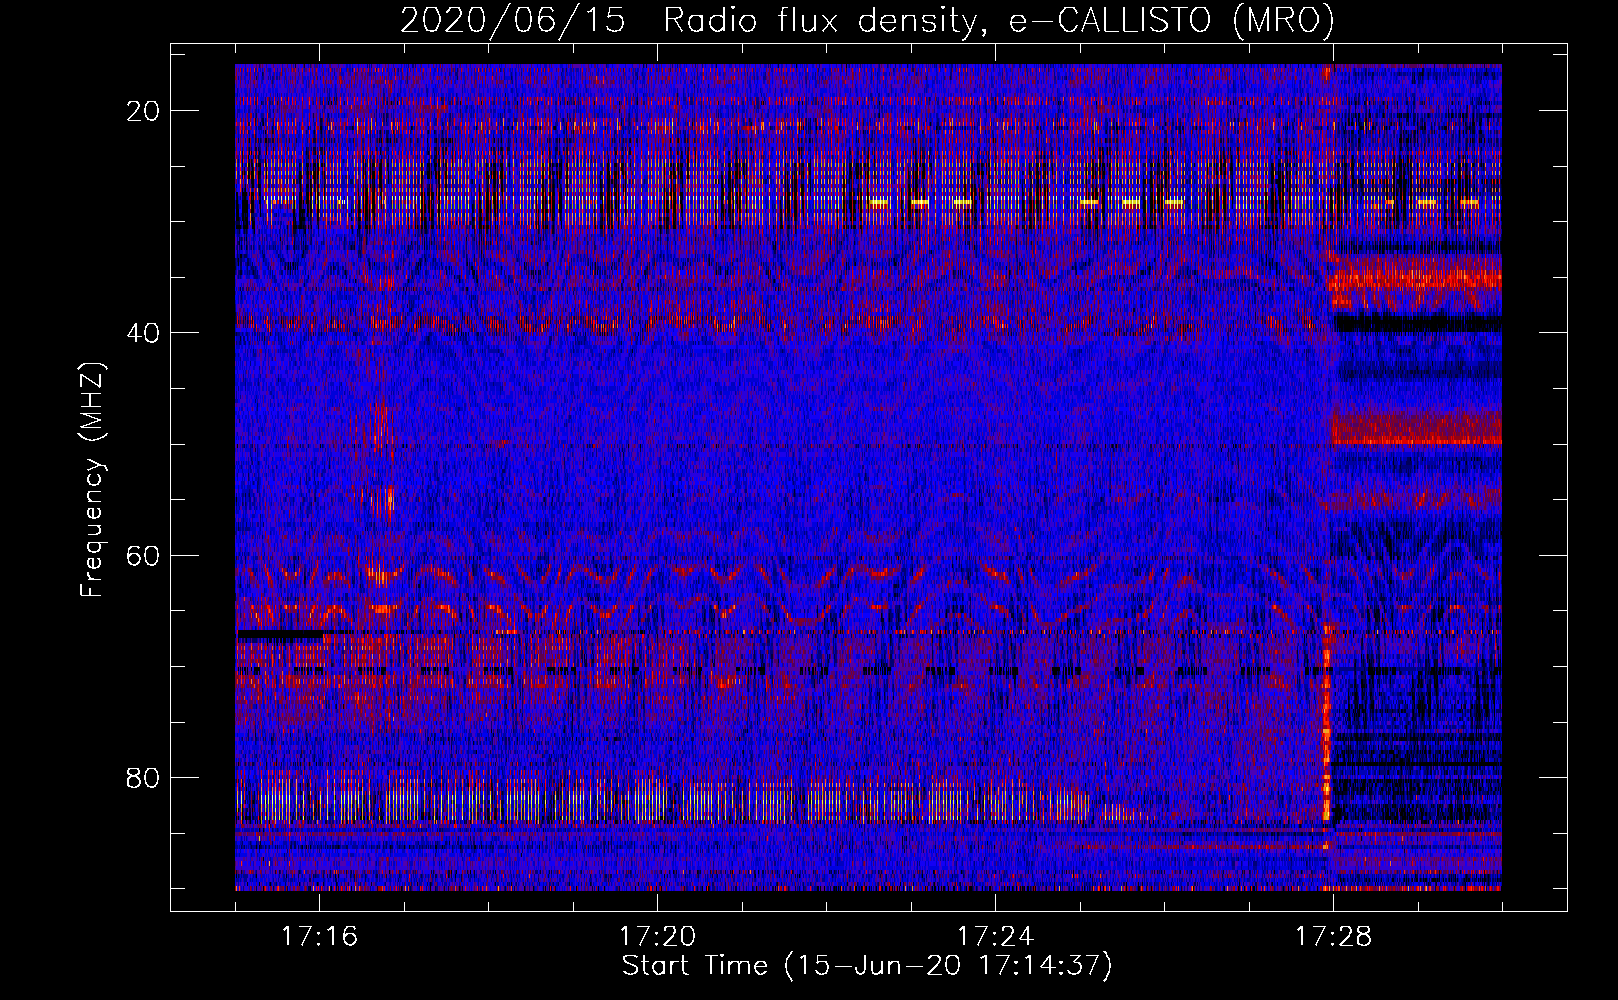Screen dimensions: 1618x1000
Task: Click the 60 frequency tick label
Action: [144, 555]
